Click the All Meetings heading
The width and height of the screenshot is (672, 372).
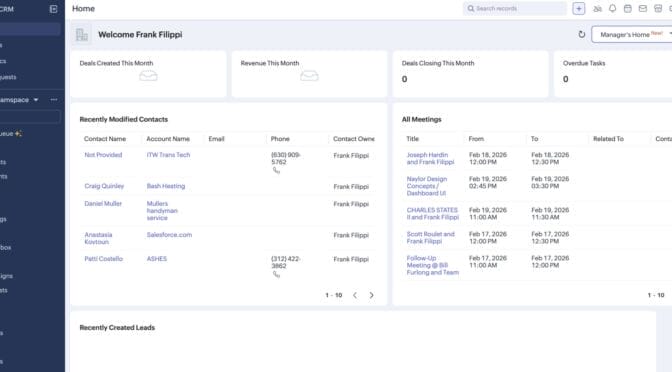421,120
